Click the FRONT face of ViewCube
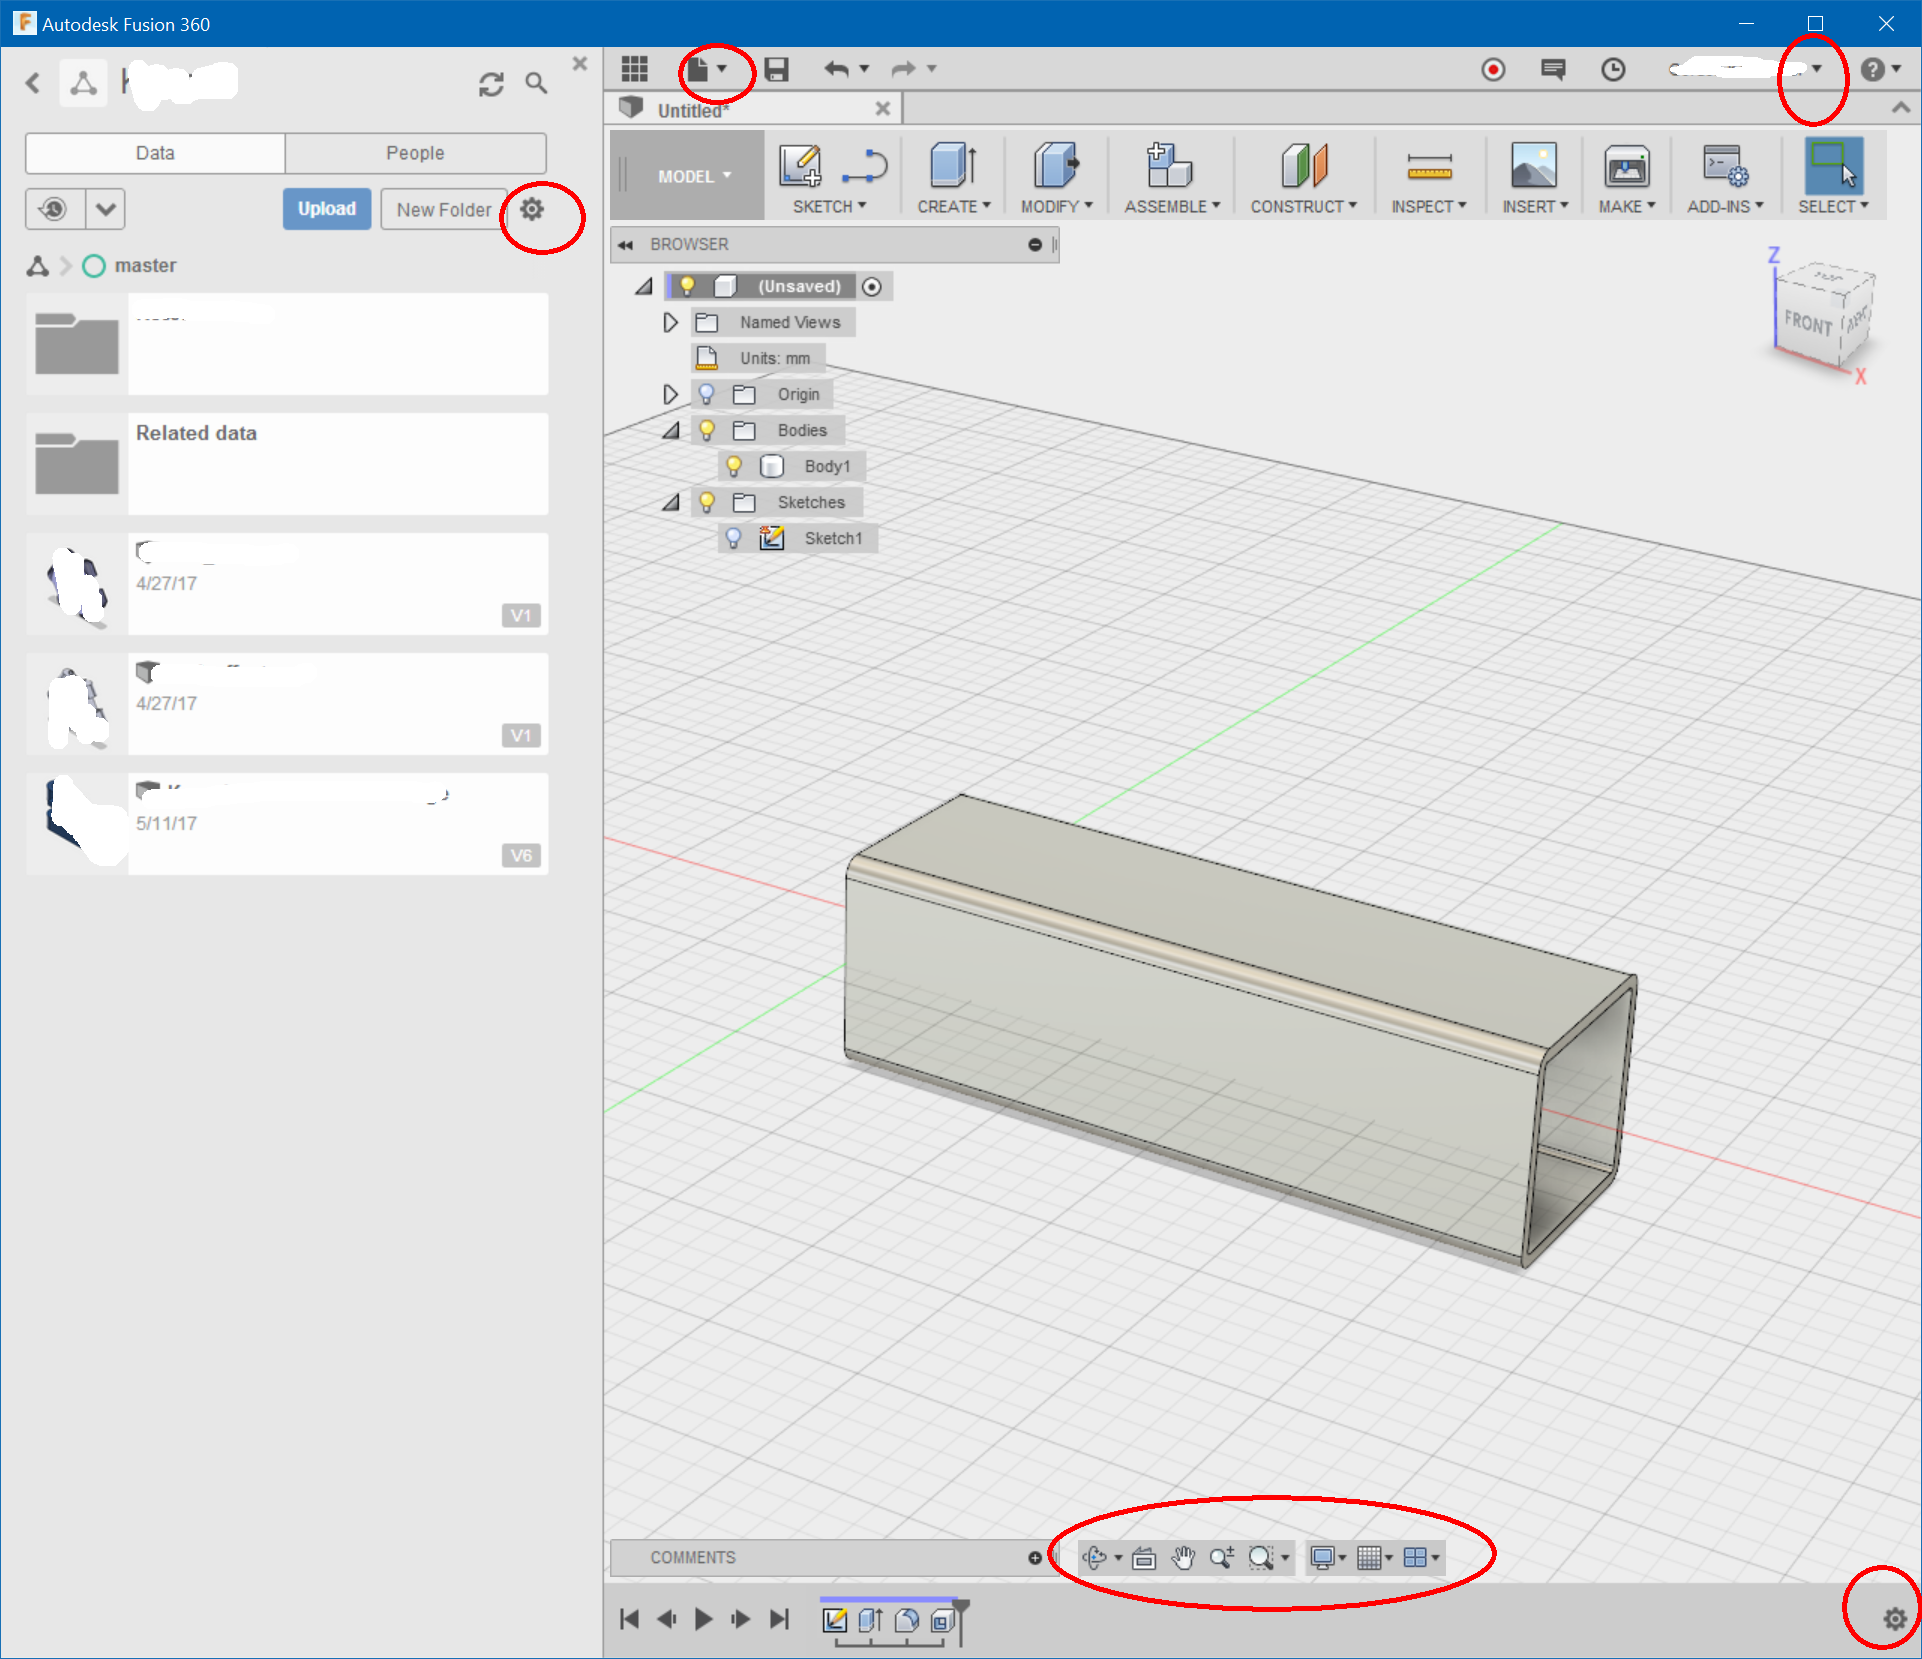 click(1808, 323)
